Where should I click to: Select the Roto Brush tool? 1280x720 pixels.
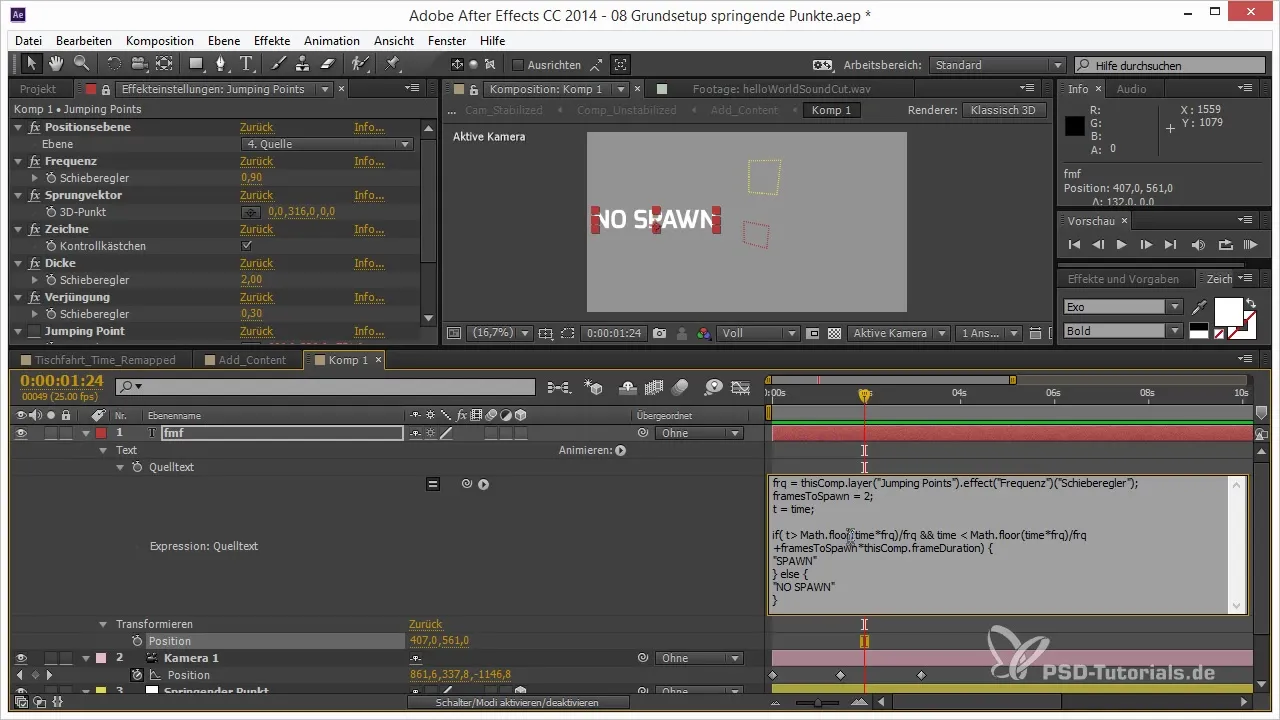pyautogui.click(x=360, y=64)
